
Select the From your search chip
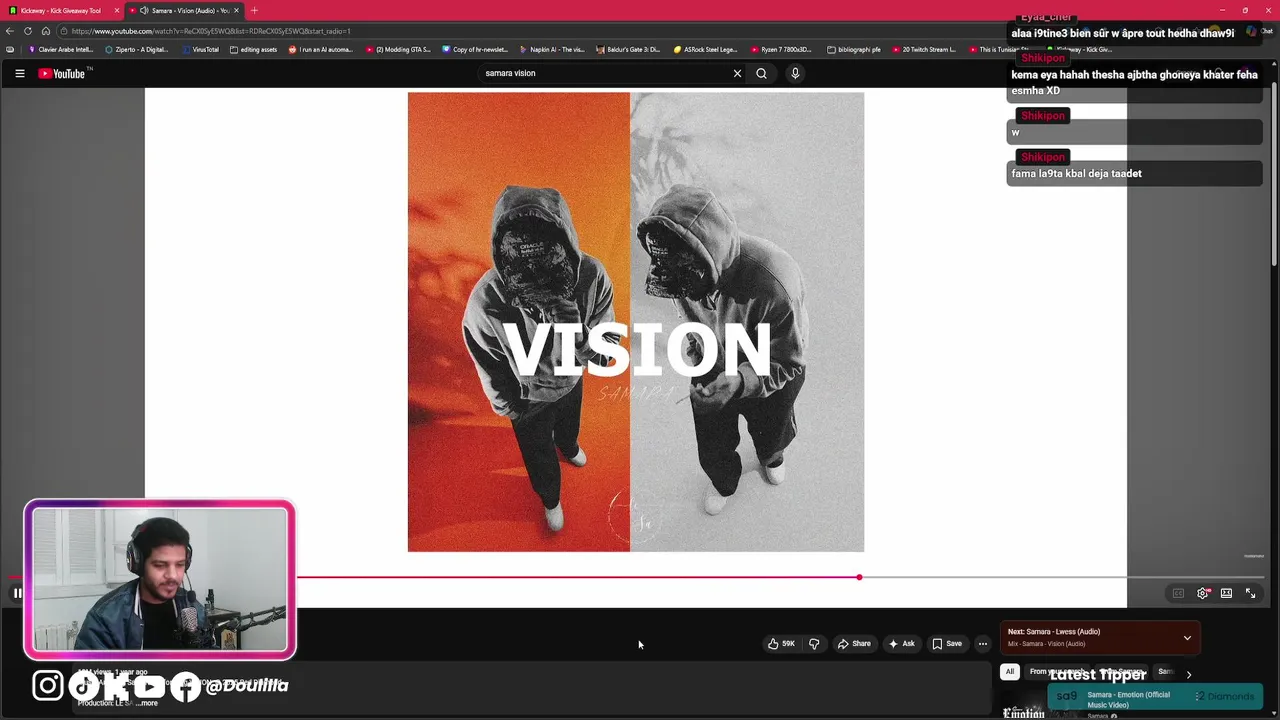[1057, 672]
